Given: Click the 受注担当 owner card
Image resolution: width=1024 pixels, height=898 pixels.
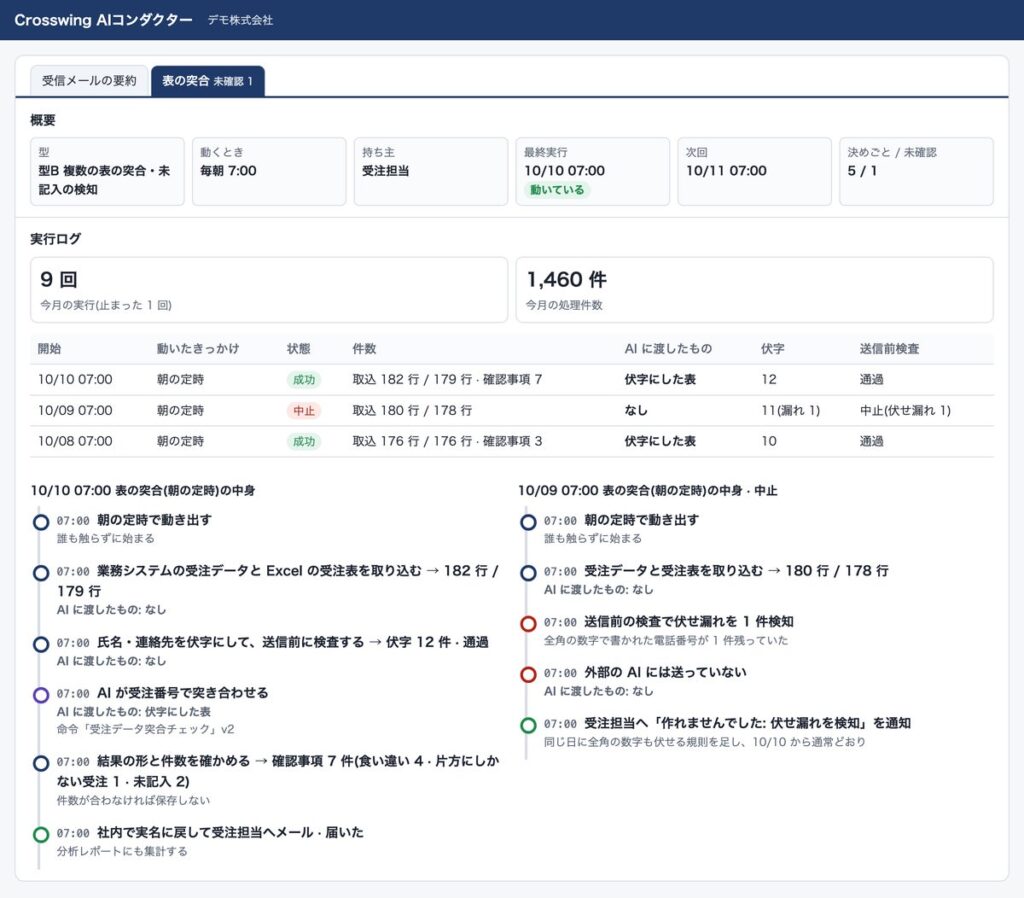Looking at the screenshot, I should [431, 171].
